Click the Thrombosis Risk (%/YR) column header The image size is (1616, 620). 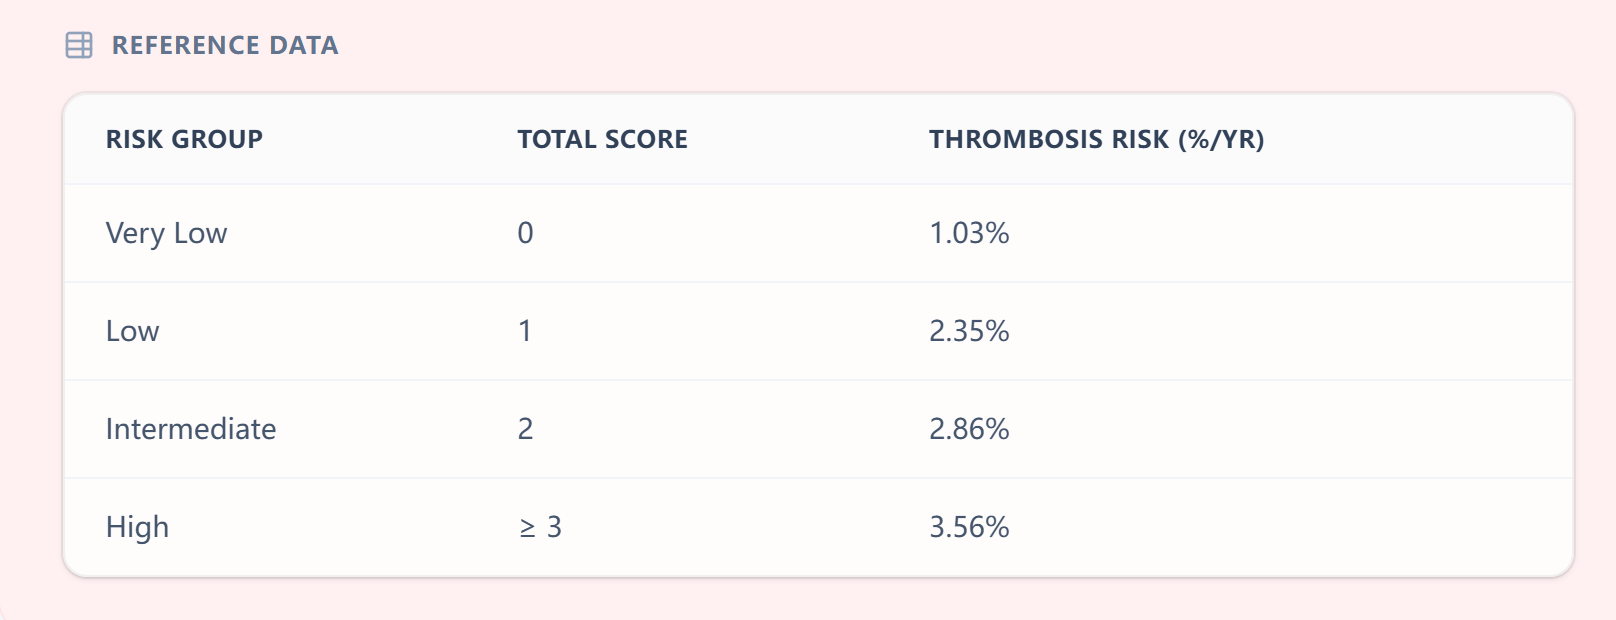pos(1096,139)
